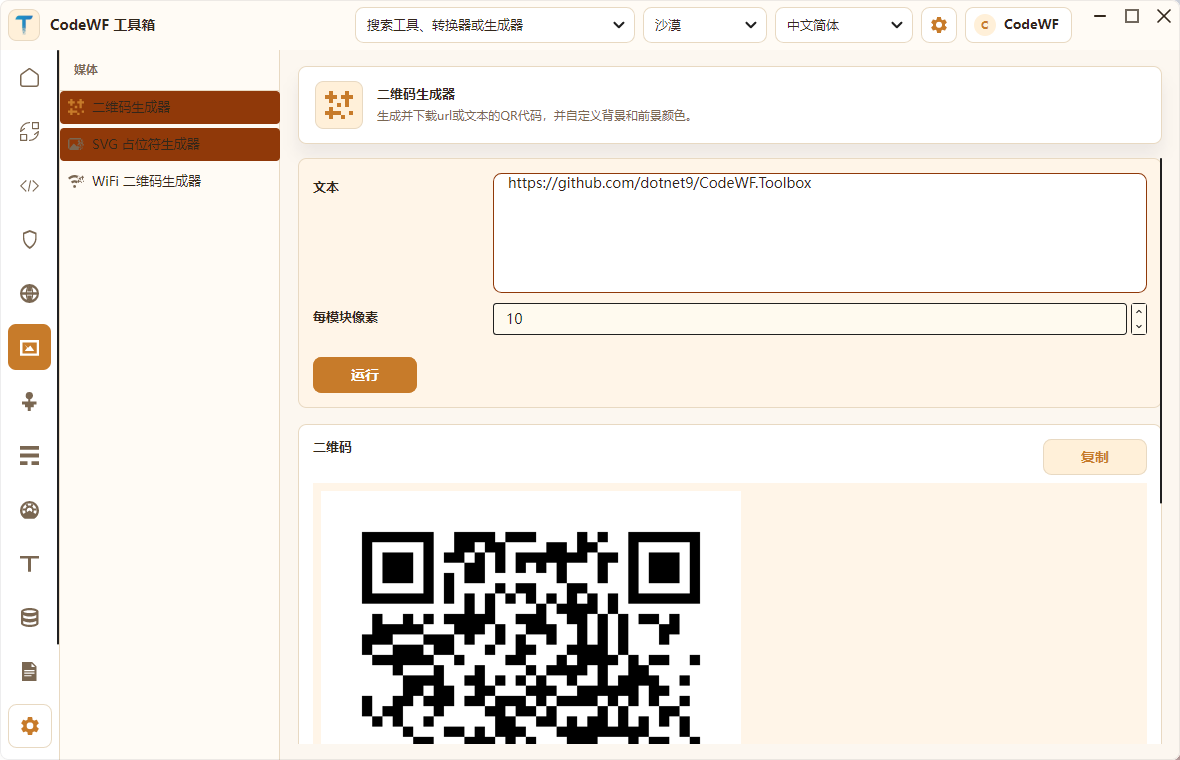1180x760 pixels.
Task: Click the 运行 run button
Action: [x=365, y=375]
